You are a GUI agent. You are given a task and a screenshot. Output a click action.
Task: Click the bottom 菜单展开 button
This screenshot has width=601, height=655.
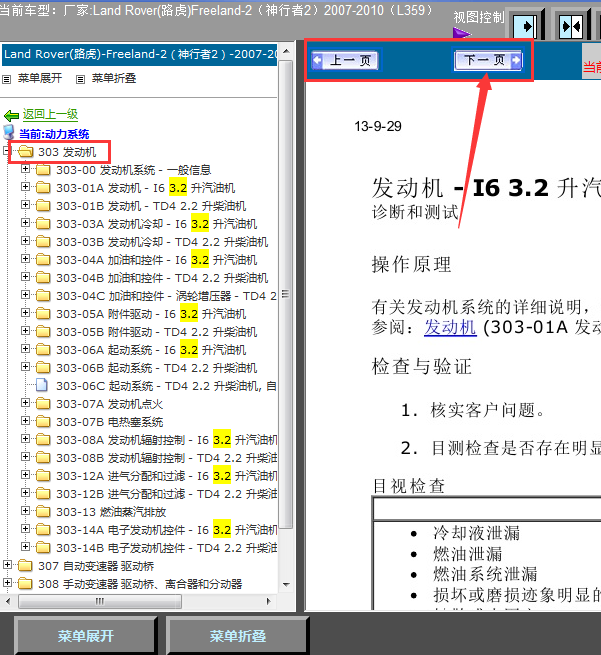(x=86, y=636)
